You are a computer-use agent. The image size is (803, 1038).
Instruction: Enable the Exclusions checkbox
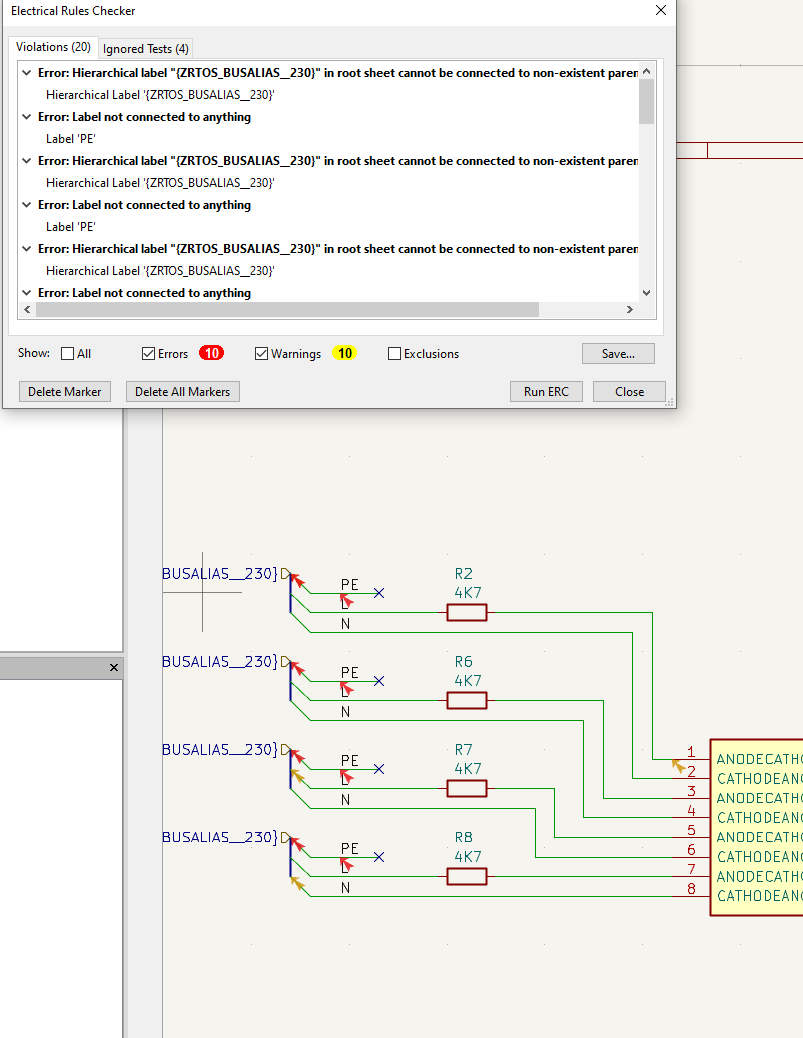tap(394, 354)
